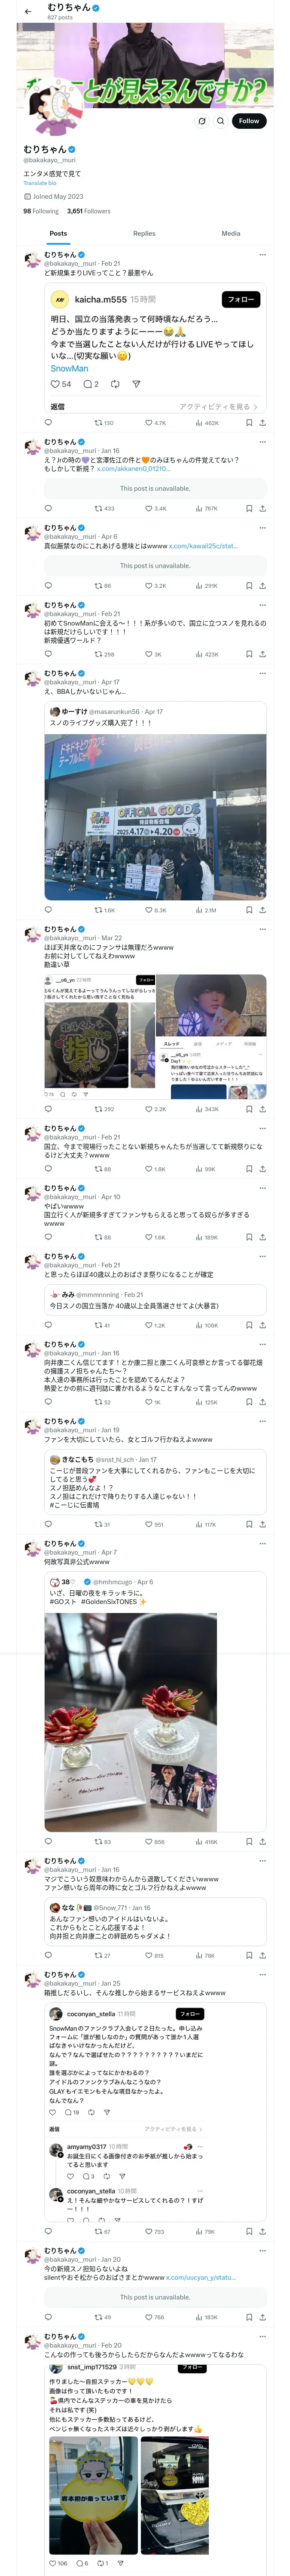Go back using the top arrow
The image size is (290, 2576).
[28, 12]
